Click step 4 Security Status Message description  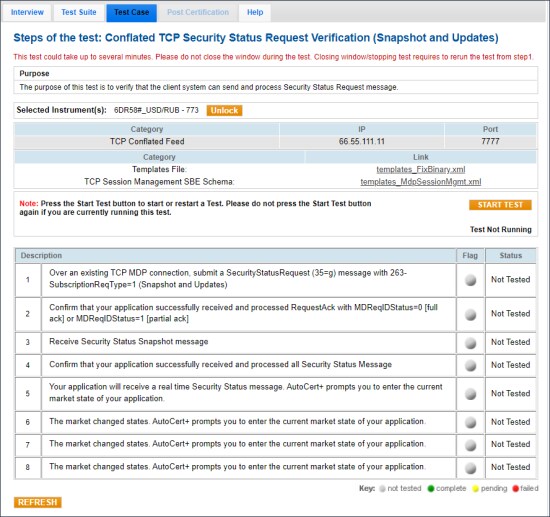pyautogui.click(x=220, y=364)
